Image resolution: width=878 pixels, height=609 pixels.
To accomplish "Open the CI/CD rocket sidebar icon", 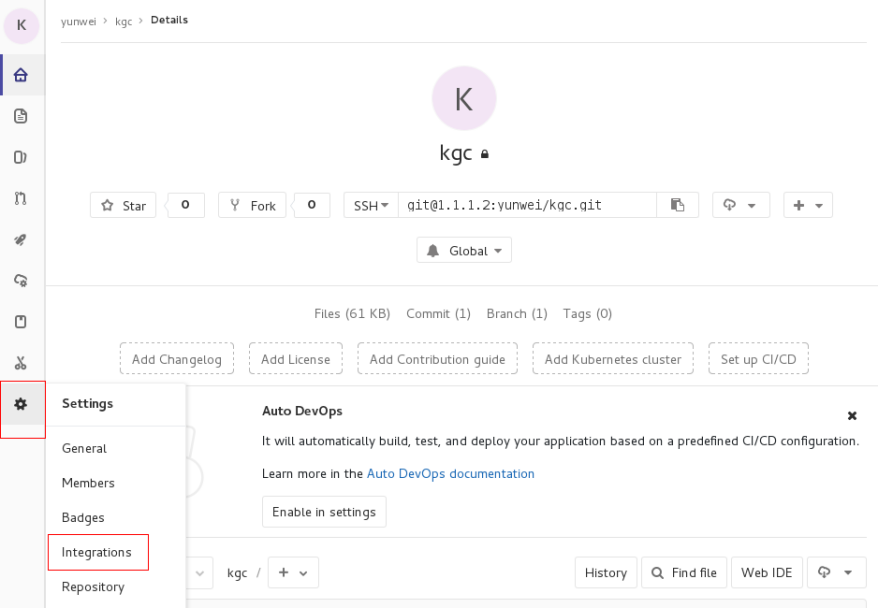I will [x=21, y=239].
